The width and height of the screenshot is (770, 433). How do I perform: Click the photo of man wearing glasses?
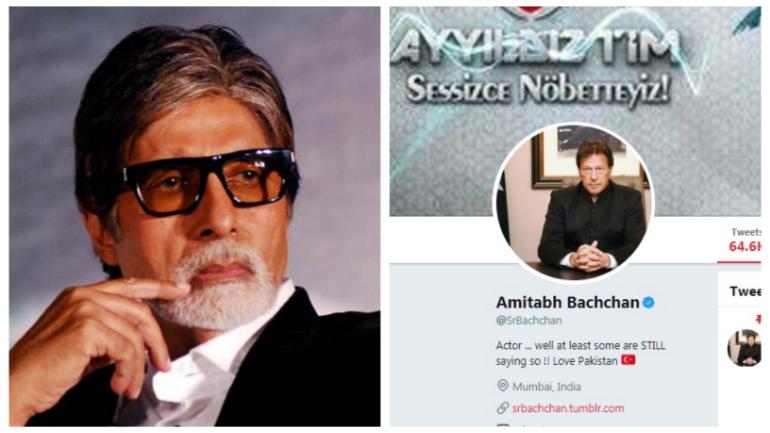tap(194, 216)
